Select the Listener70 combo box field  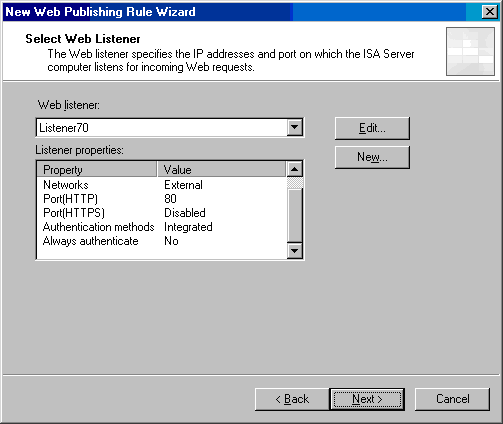(x=170, y=127)
